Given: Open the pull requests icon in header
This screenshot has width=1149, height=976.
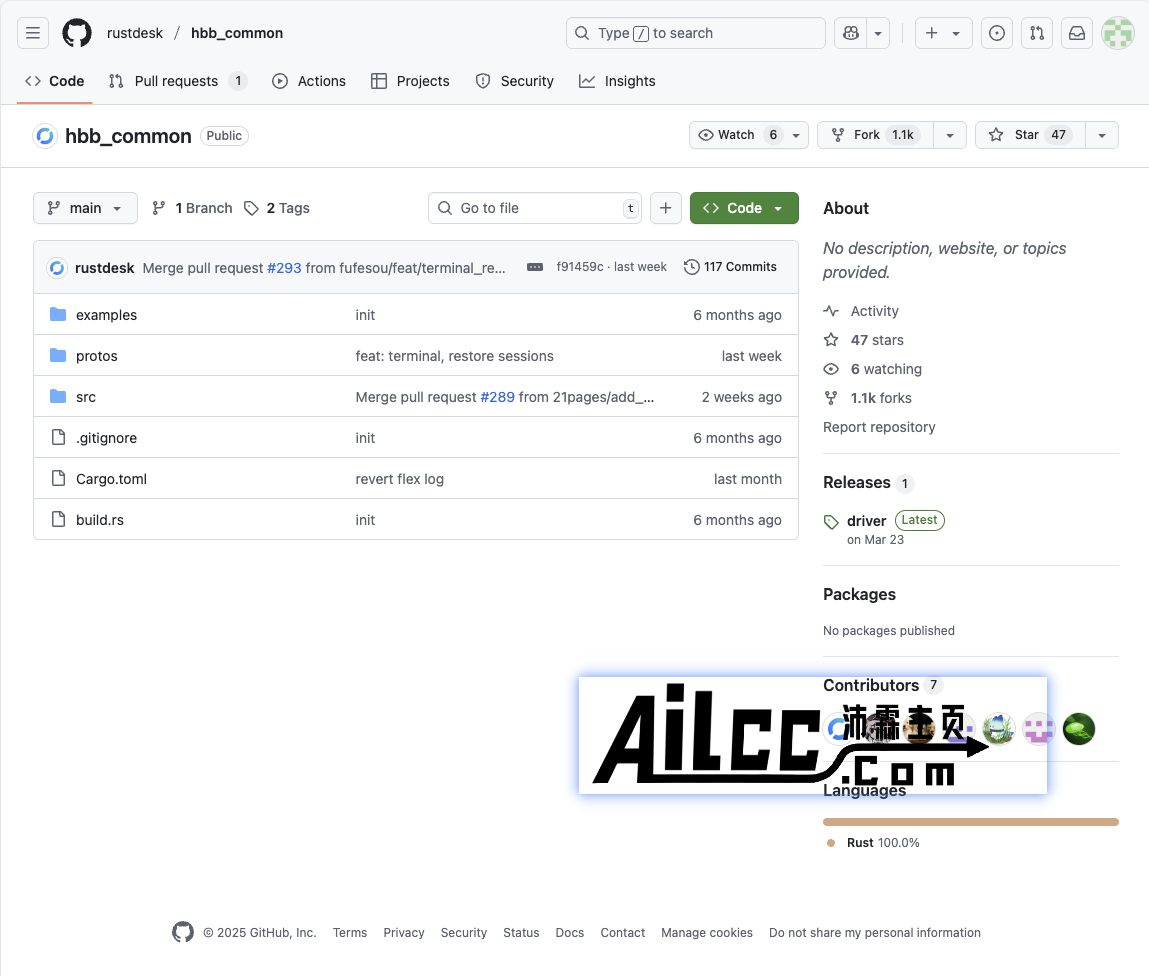Looking at the screenshot, I should click(x=1037, y=33).
